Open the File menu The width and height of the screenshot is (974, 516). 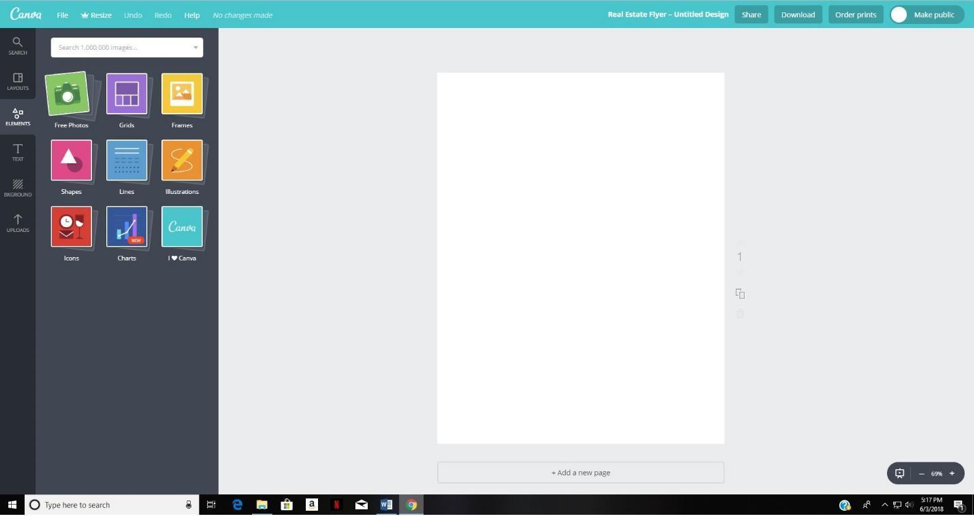coord(62,15)
